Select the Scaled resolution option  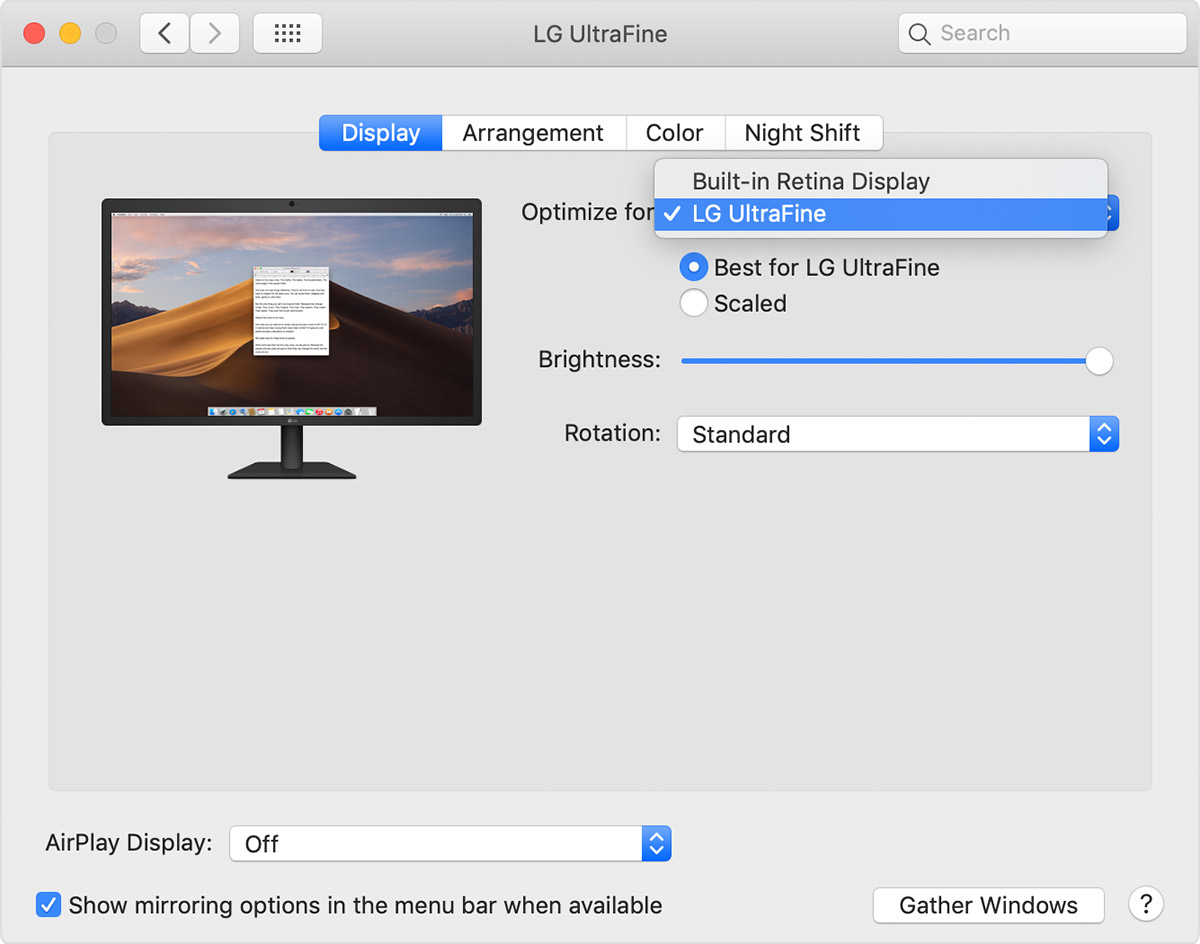tap(694, 303)
